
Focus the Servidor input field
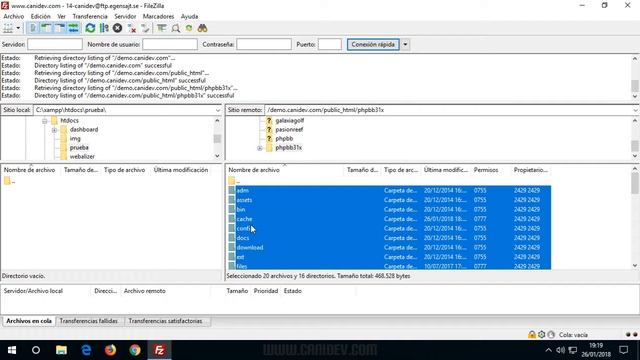pos(55,44)
